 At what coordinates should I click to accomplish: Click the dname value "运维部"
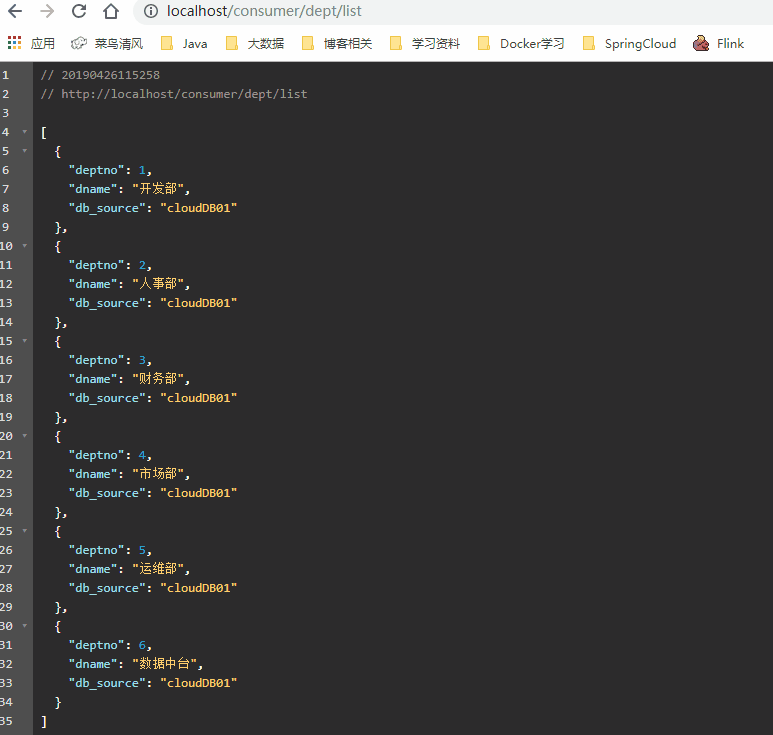[158, 569]
